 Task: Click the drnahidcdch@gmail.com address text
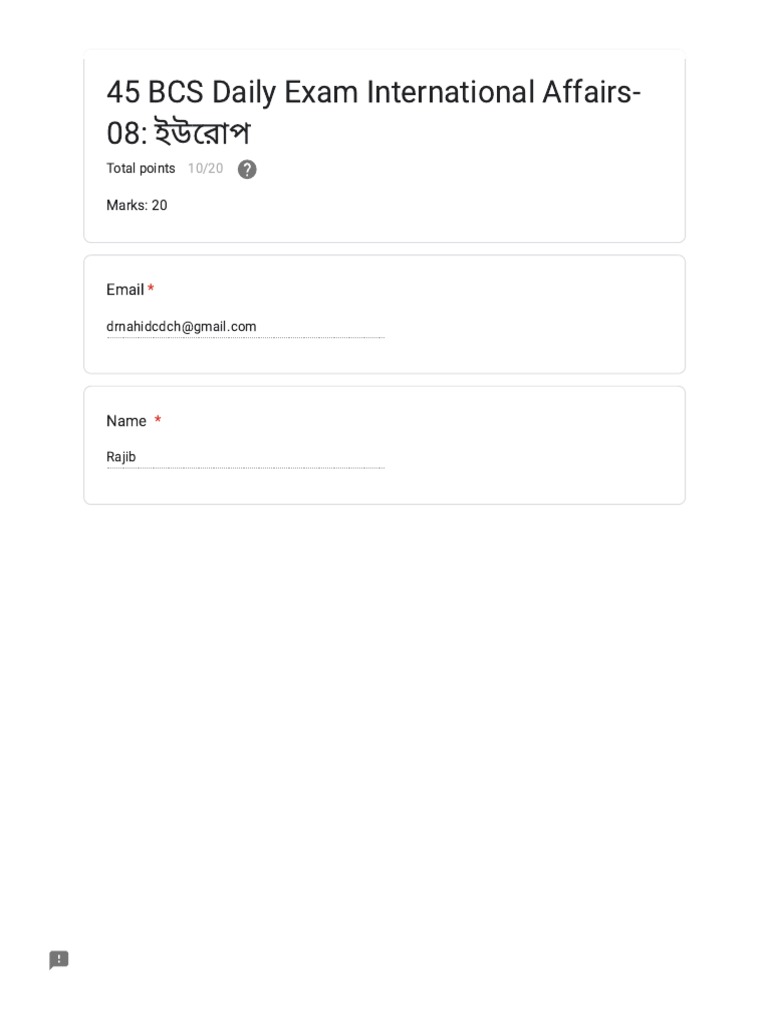click(182, 327)
